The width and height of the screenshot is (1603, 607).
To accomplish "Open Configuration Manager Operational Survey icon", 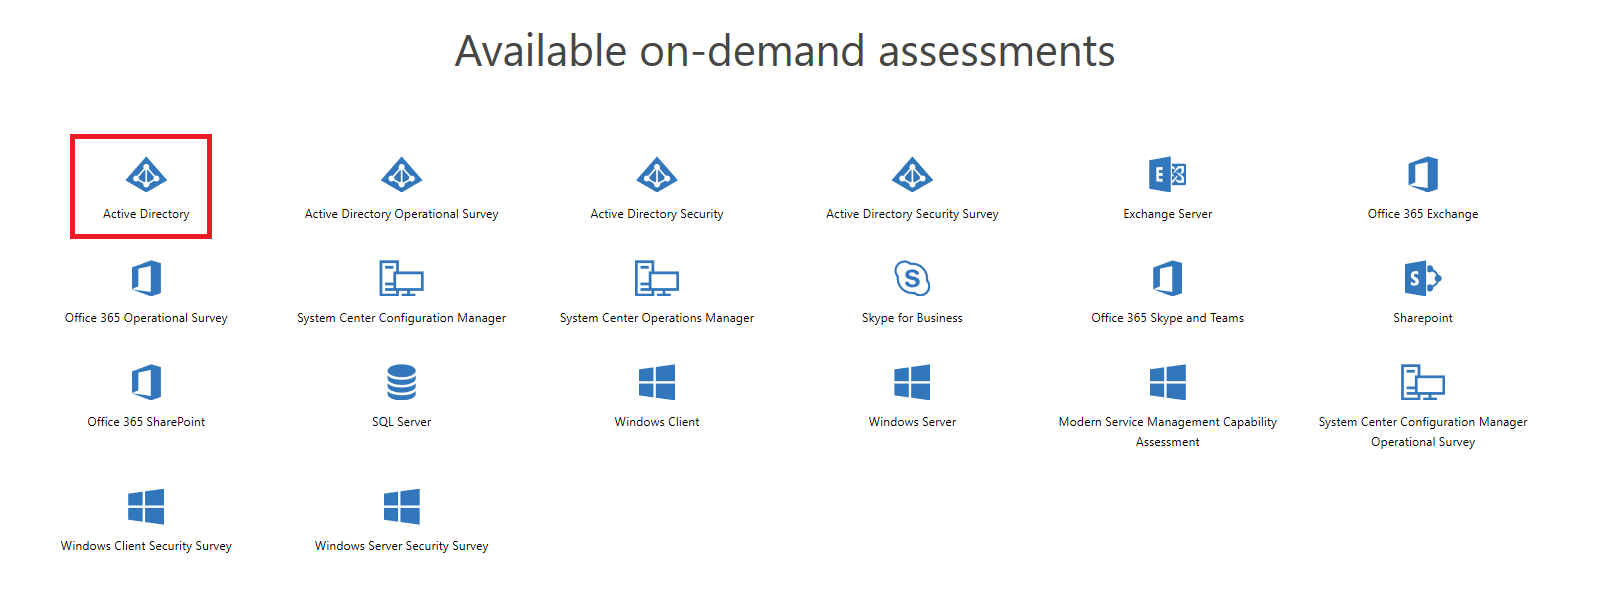I will pyautogui.click(x=1423, y=382).
